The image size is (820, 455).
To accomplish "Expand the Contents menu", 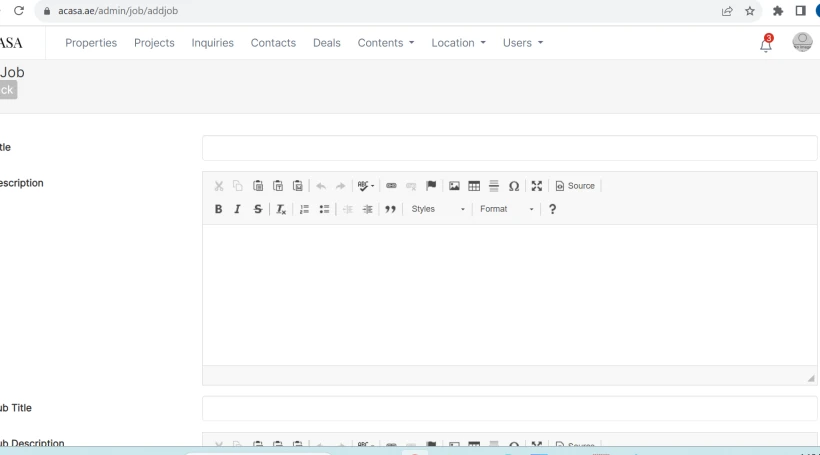I will click(386, 43).
